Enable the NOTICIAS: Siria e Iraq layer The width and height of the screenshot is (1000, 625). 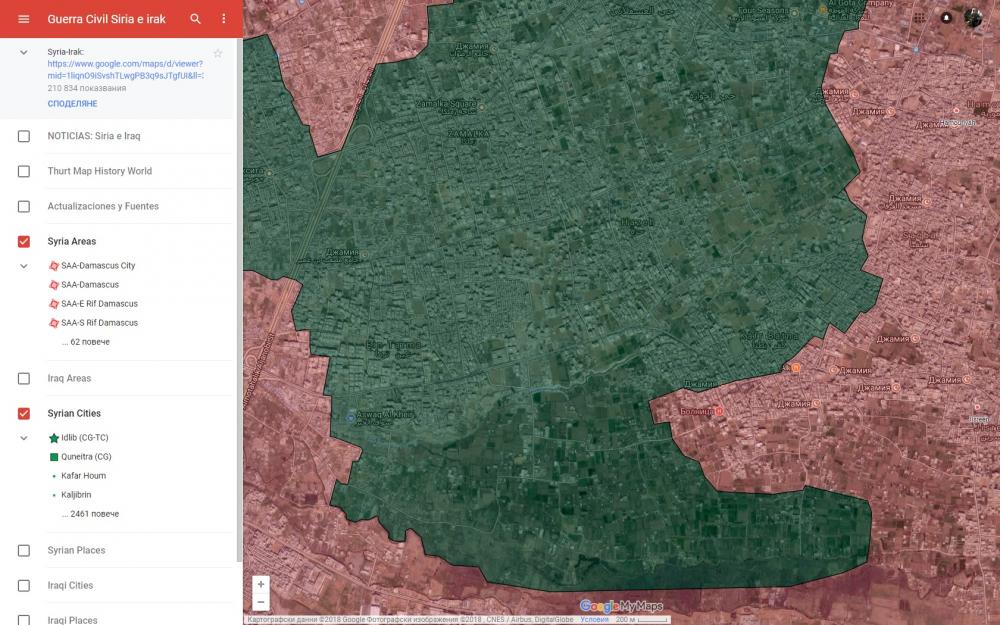point(24,136)
